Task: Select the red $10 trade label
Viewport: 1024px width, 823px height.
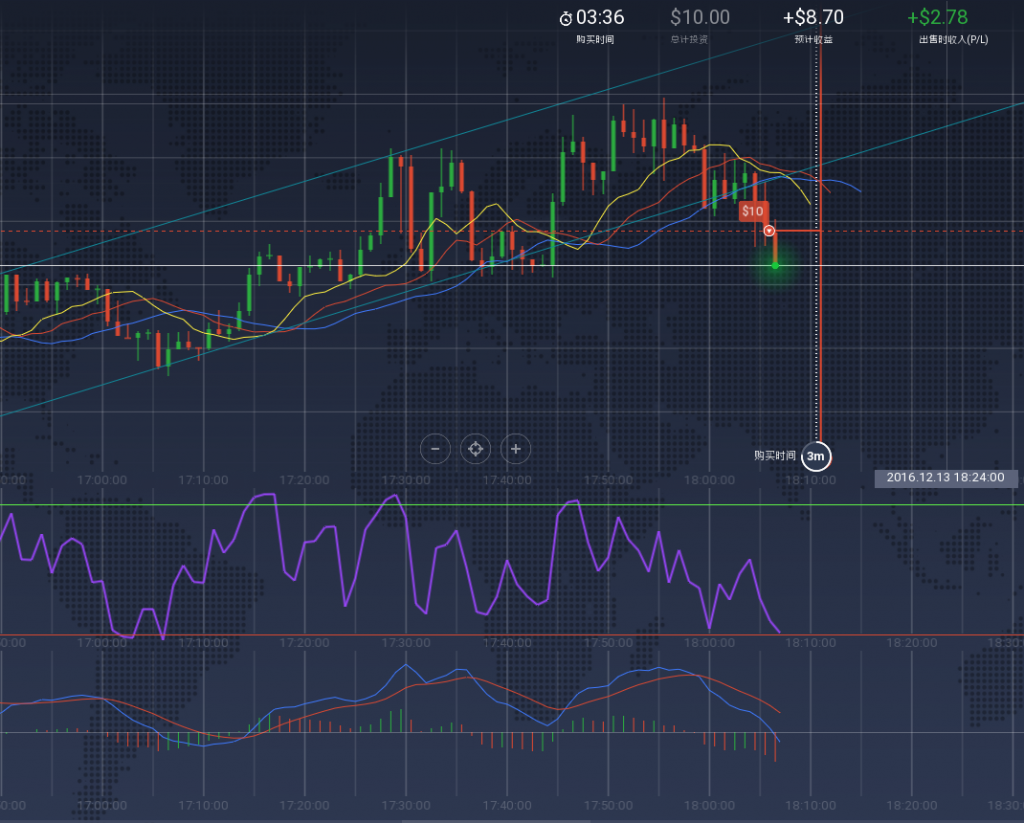Action: click(x=752, y=211)
